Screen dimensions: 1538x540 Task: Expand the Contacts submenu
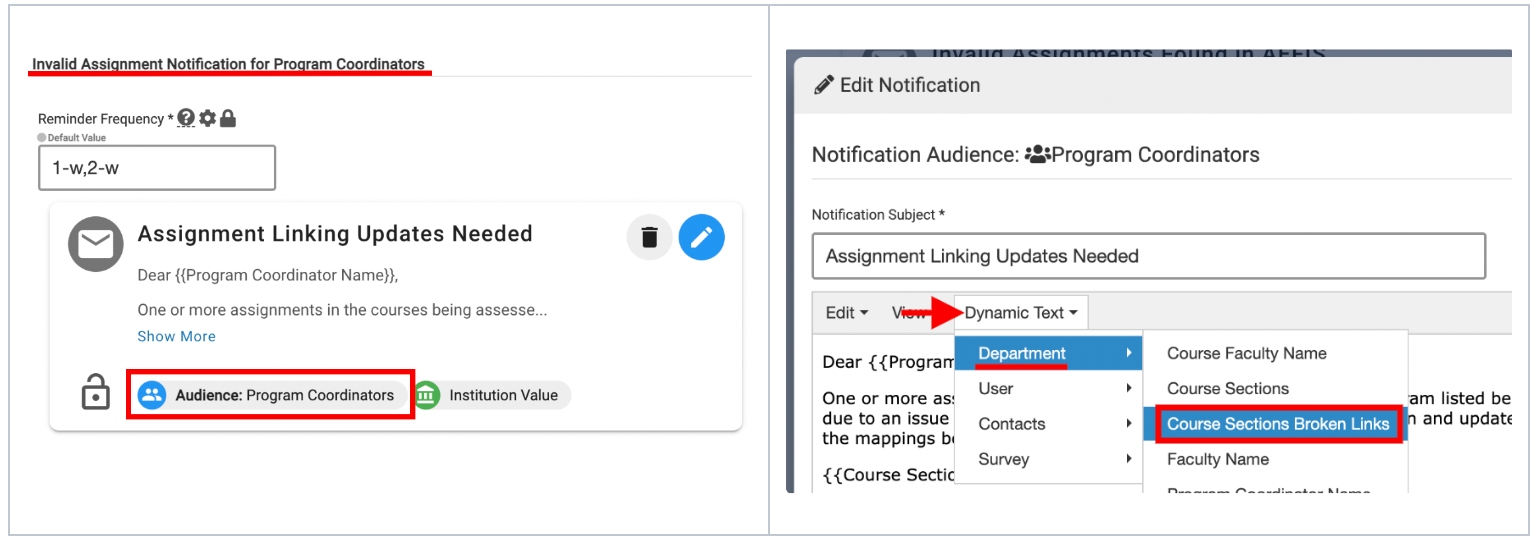click(x=1048, y=424)
